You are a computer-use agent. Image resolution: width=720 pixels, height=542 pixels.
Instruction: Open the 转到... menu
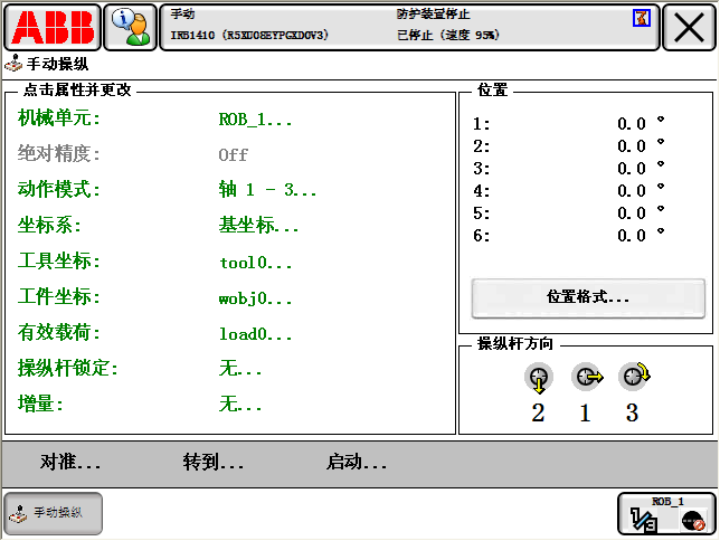pyautogui.click(x=213, y=462)
